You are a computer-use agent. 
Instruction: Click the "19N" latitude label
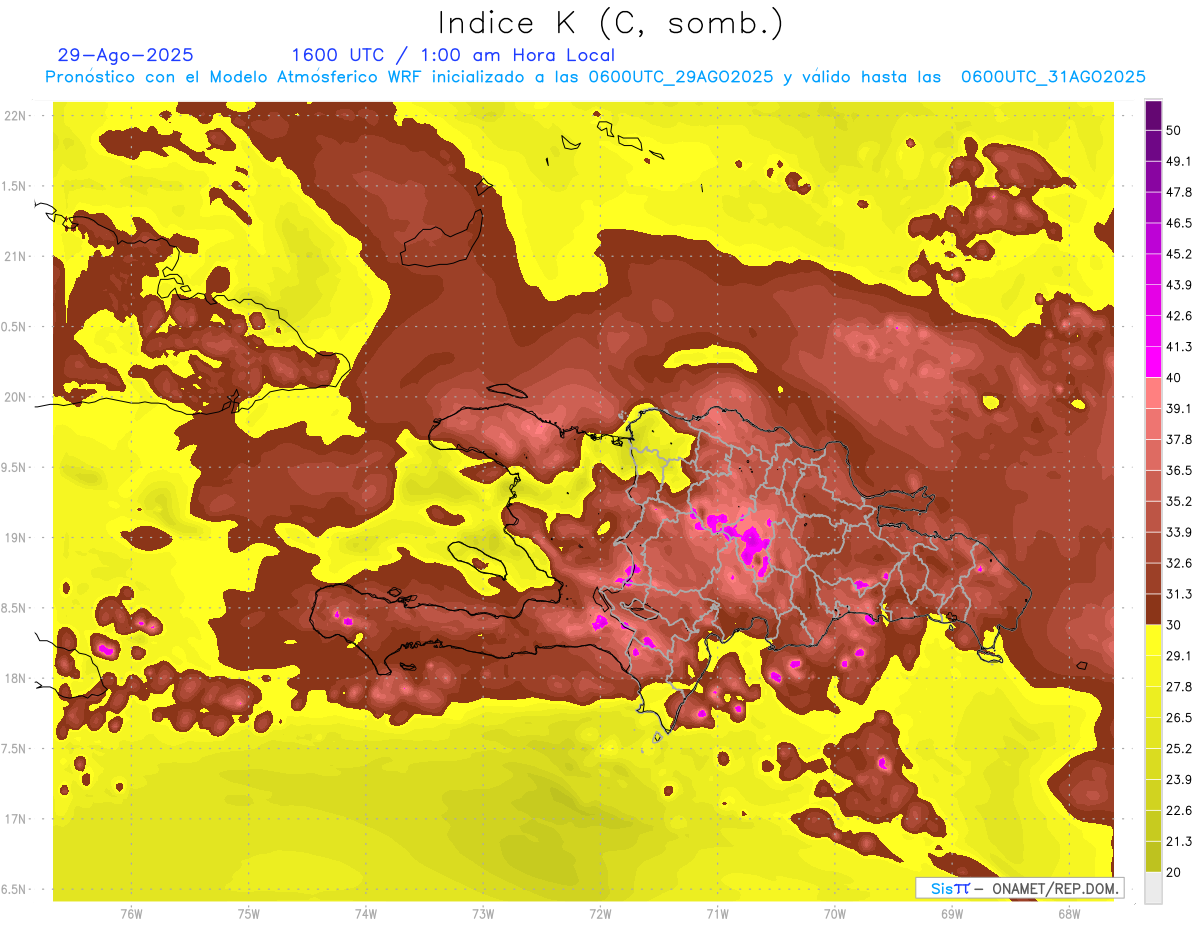pos(16,537)
